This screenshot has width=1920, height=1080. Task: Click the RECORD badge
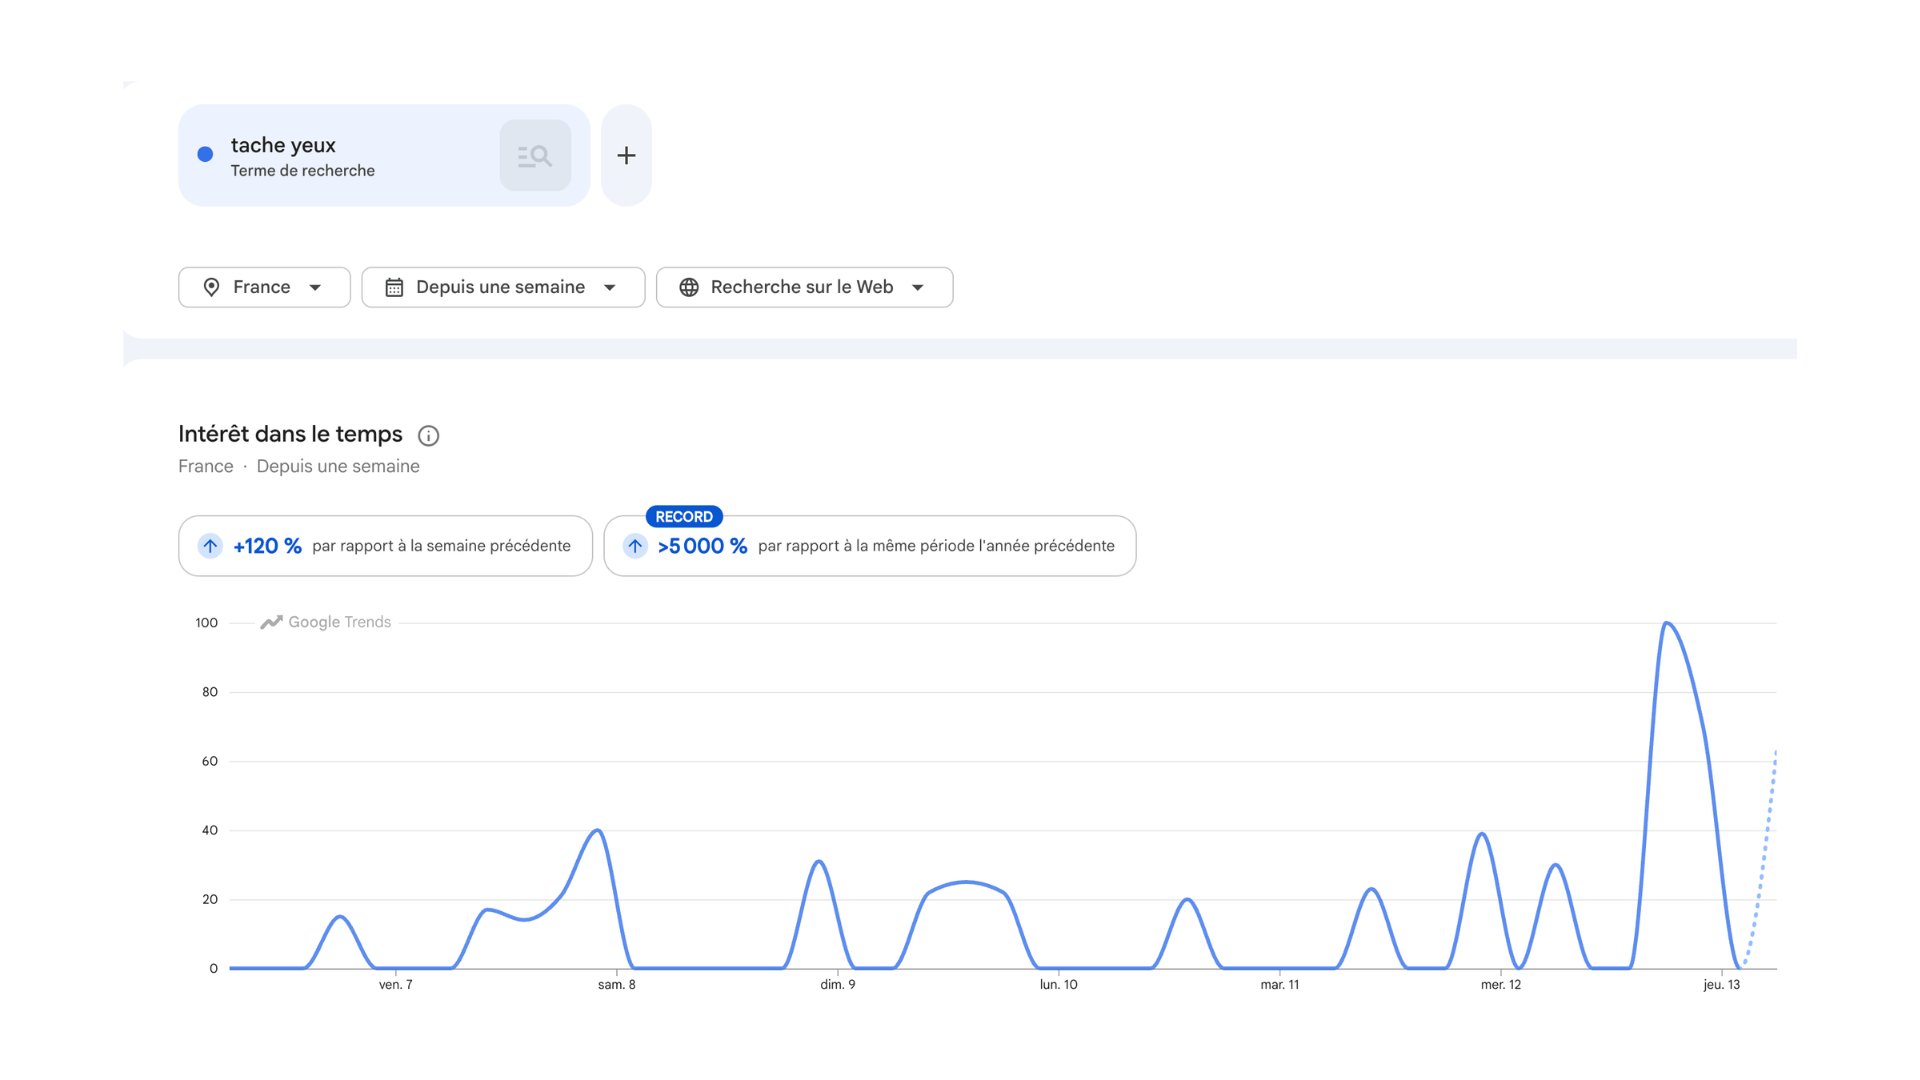coord(684,517)
